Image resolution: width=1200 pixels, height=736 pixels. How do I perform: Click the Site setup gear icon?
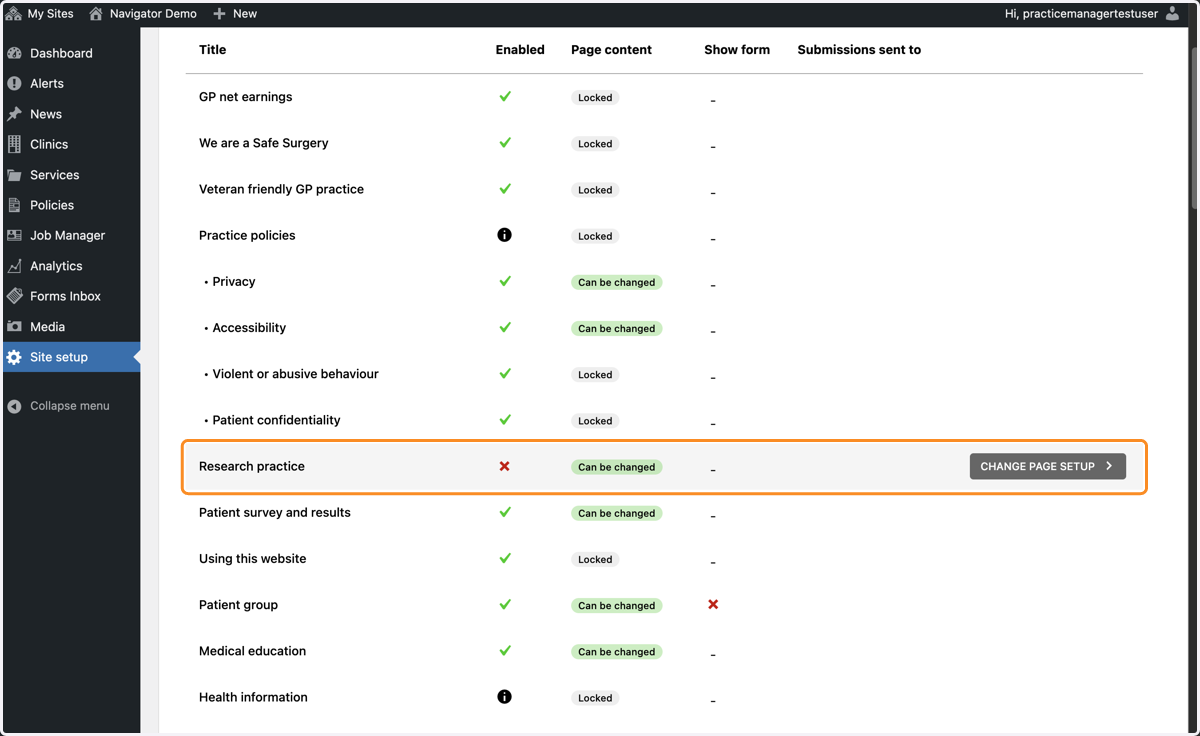(x=14, y=357)
